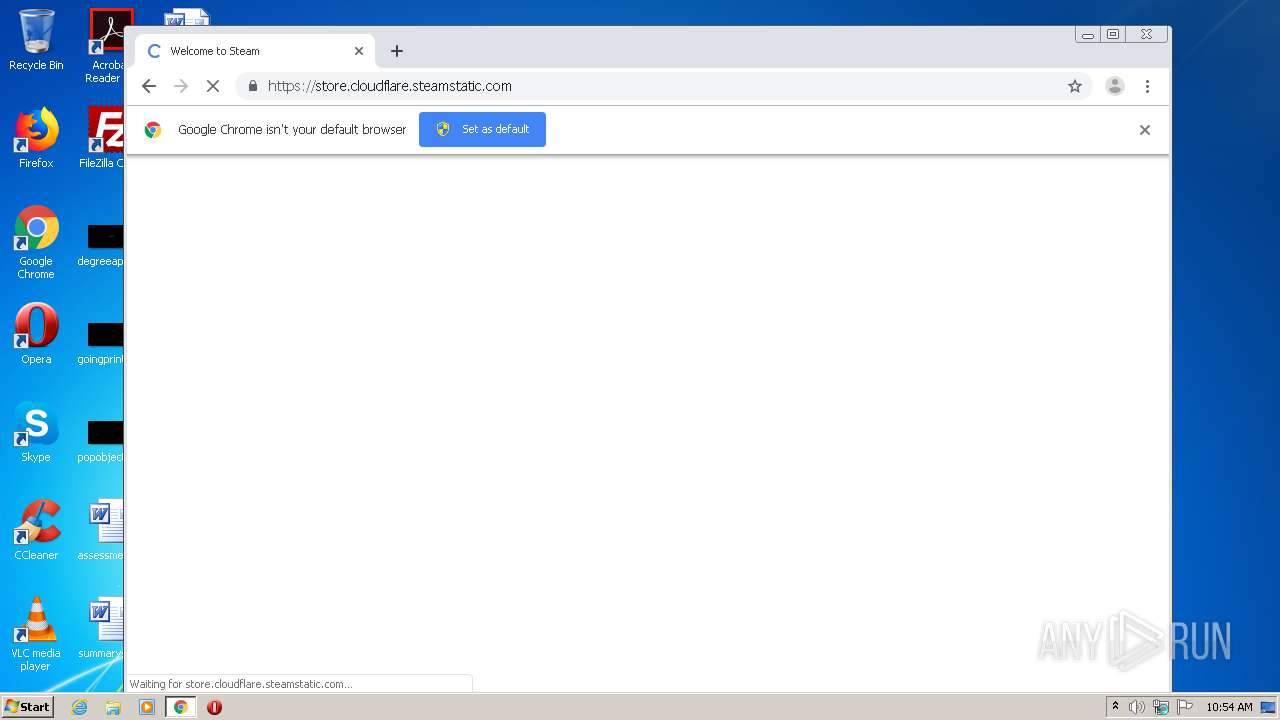This screenshot has width=1280, height=720.
Task: Stop loading the page with X button
Action: pyautogui.click(x=213, y=86)
